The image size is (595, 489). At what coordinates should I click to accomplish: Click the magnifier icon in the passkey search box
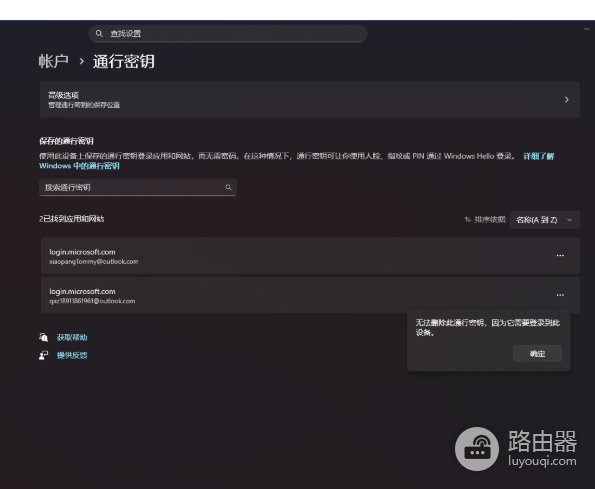point(228,187)
